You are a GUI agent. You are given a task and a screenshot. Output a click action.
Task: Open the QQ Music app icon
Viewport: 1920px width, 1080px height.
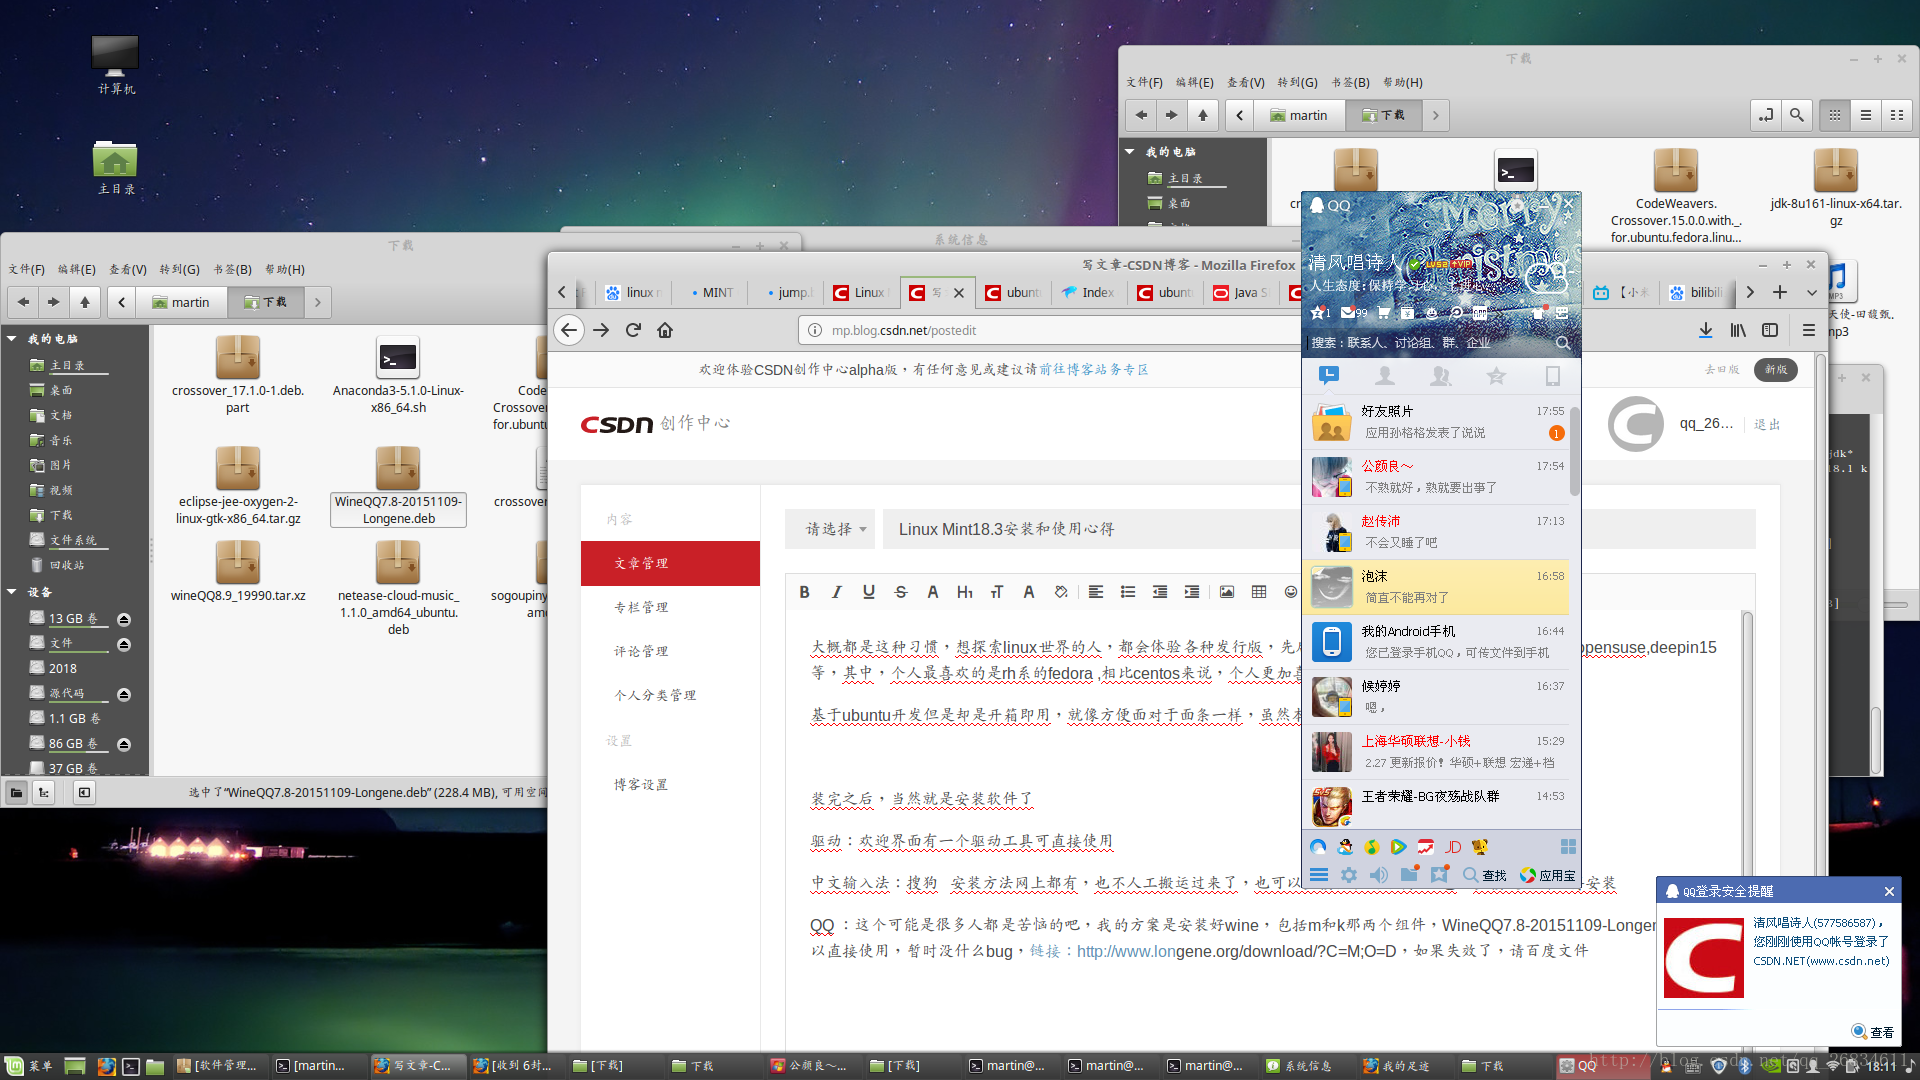[x=1372, y=847]
